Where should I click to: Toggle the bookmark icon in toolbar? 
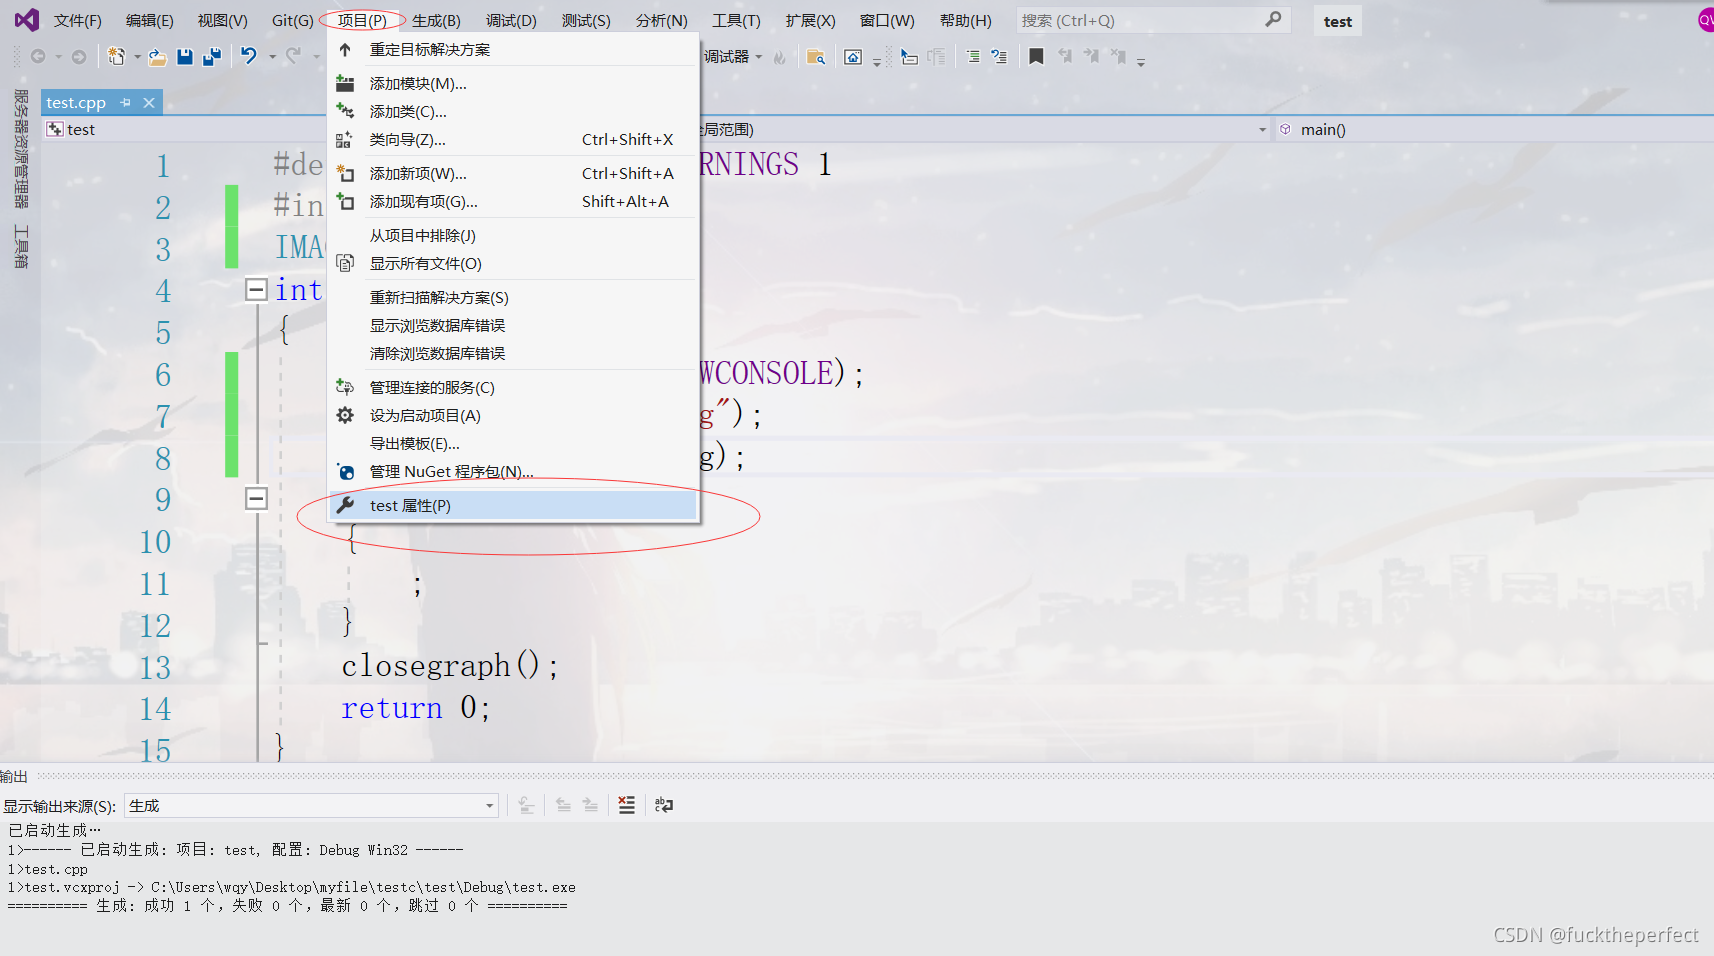(1036, 57)
